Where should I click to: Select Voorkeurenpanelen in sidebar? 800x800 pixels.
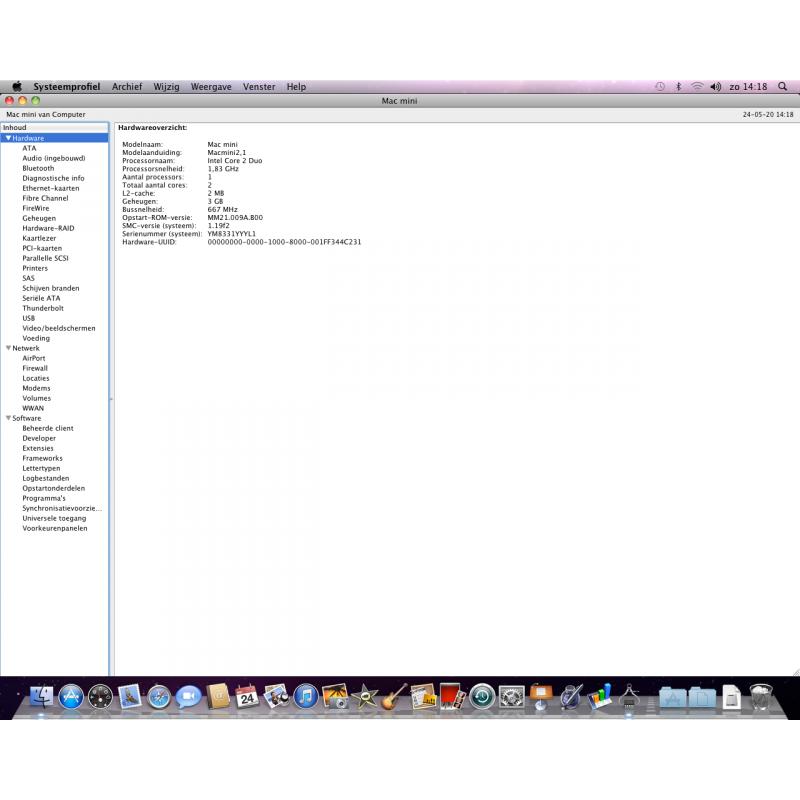[55, 529]
